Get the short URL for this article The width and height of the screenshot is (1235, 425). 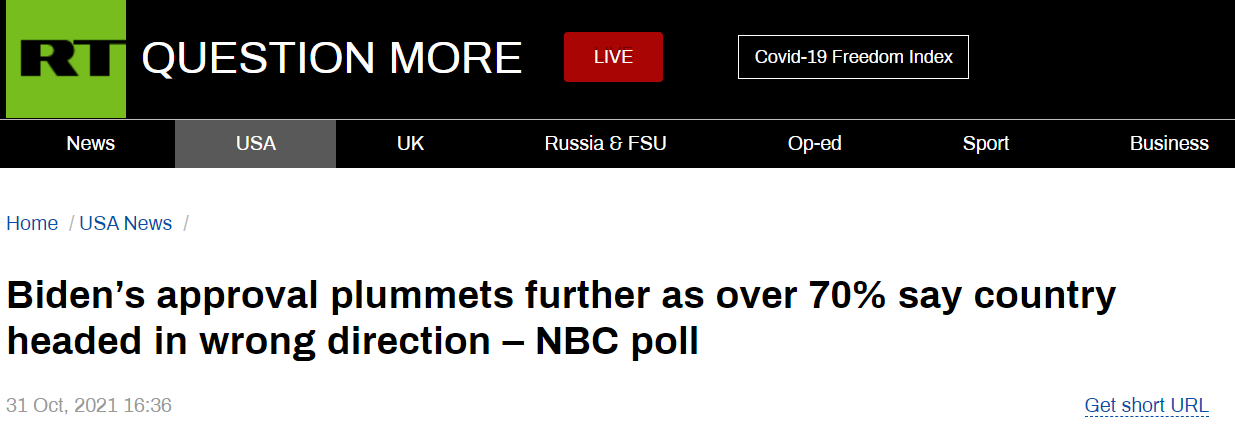pos(1146,406)
